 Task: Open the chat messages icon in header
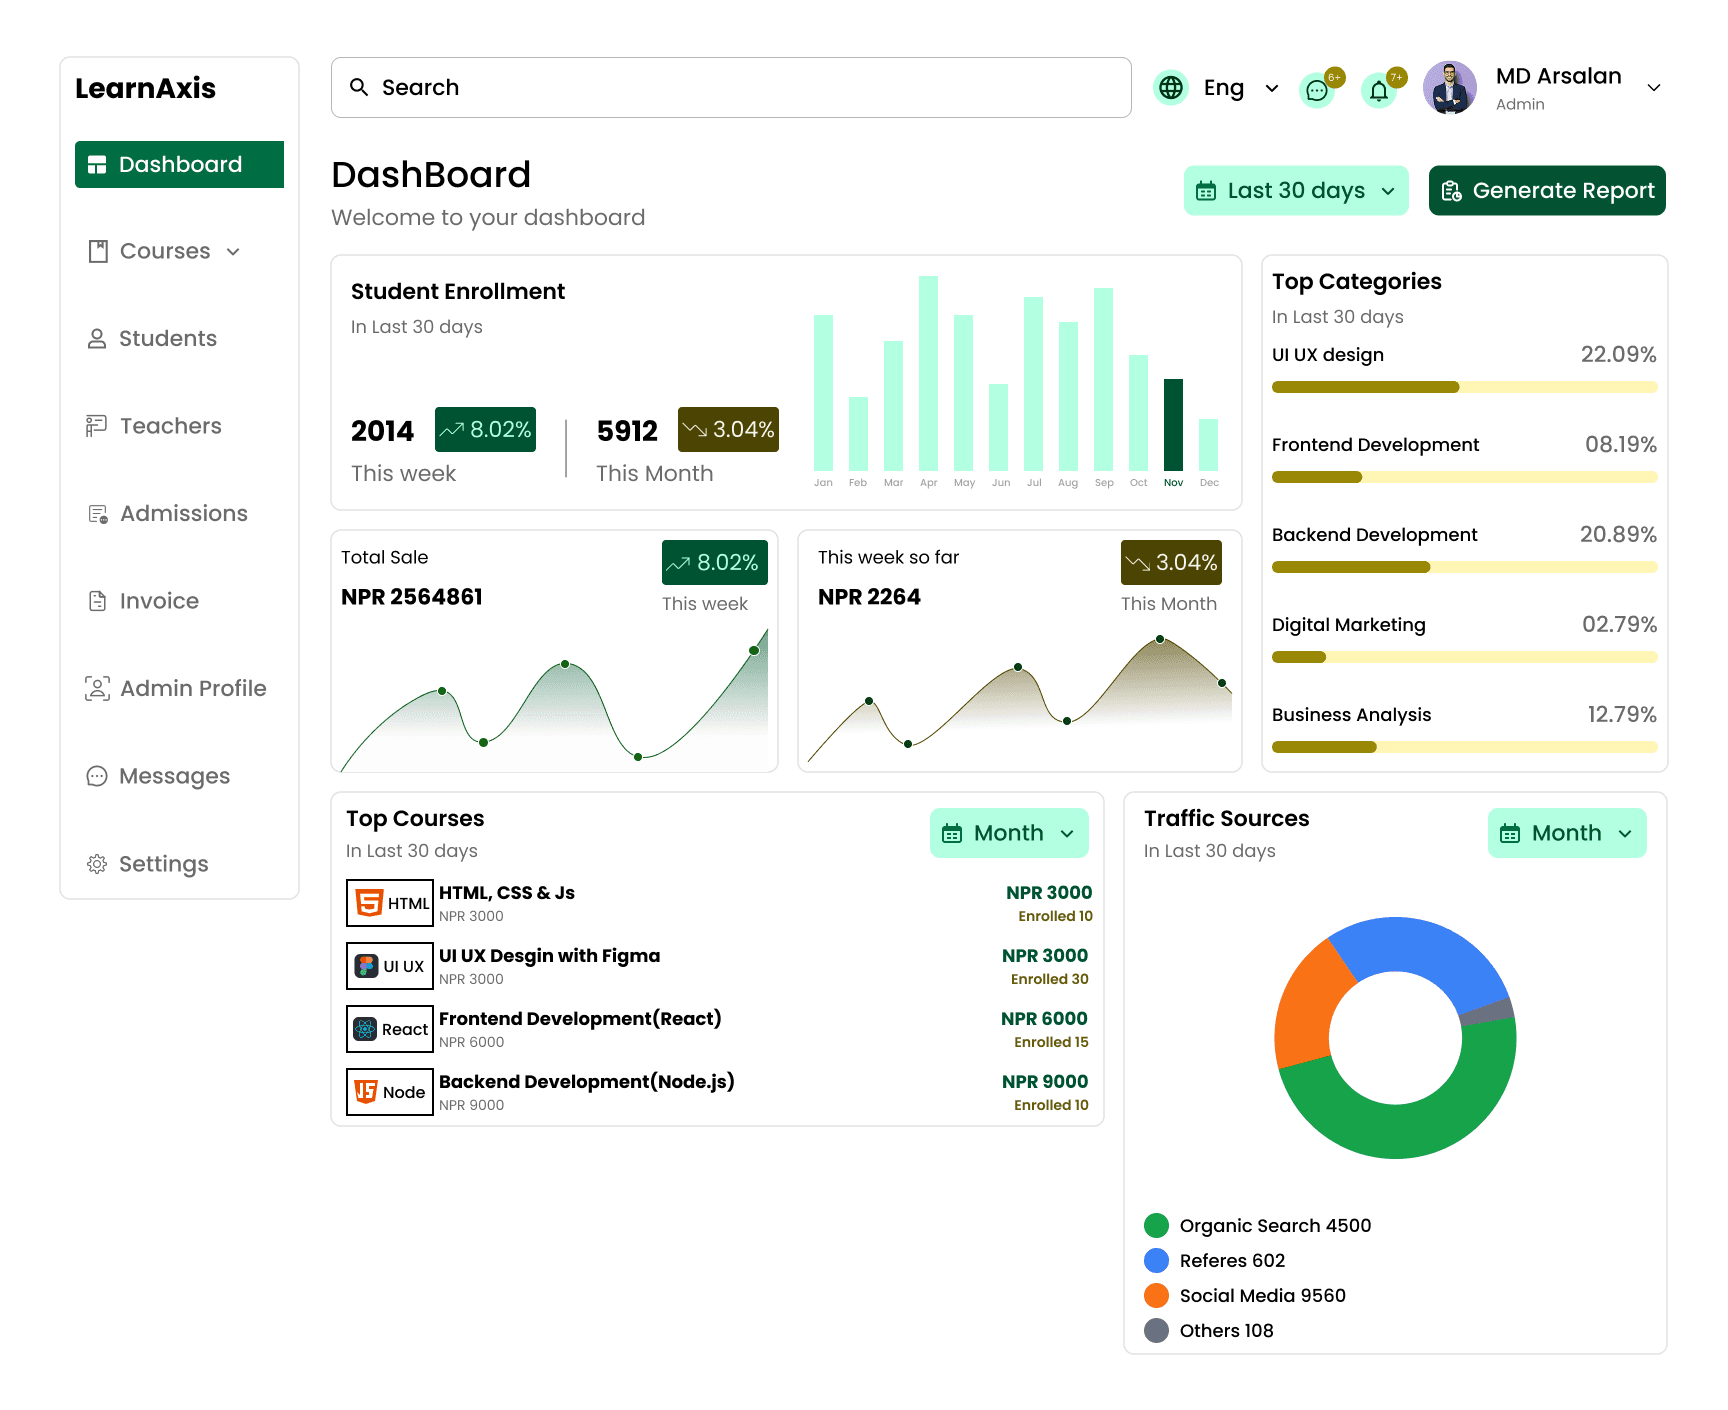click(x=1317, y=91)
